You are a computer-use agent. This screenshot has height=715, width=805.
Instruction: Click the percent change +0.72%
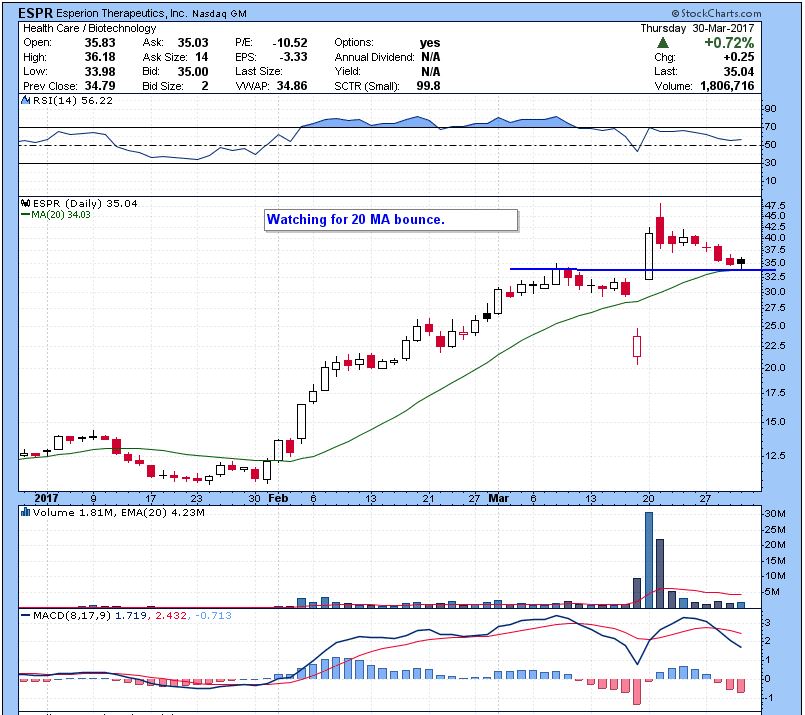pos(729,43)
